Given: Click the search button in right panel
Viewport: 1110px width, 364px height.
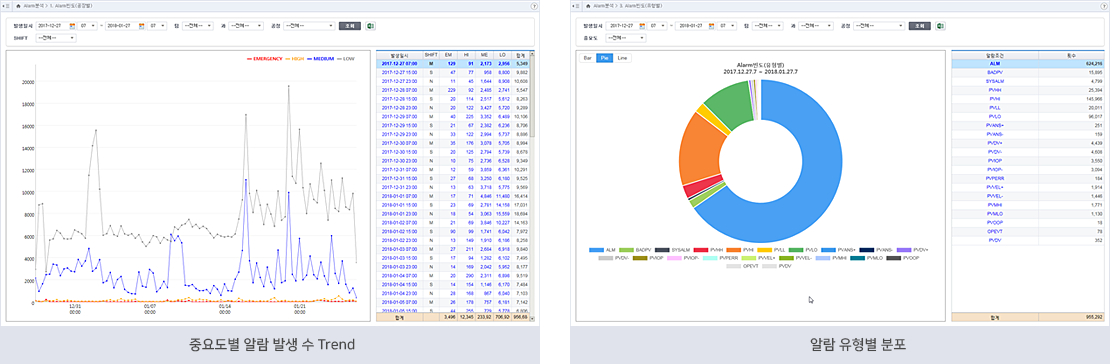Looking at the screenshot, I should [919, 25].
